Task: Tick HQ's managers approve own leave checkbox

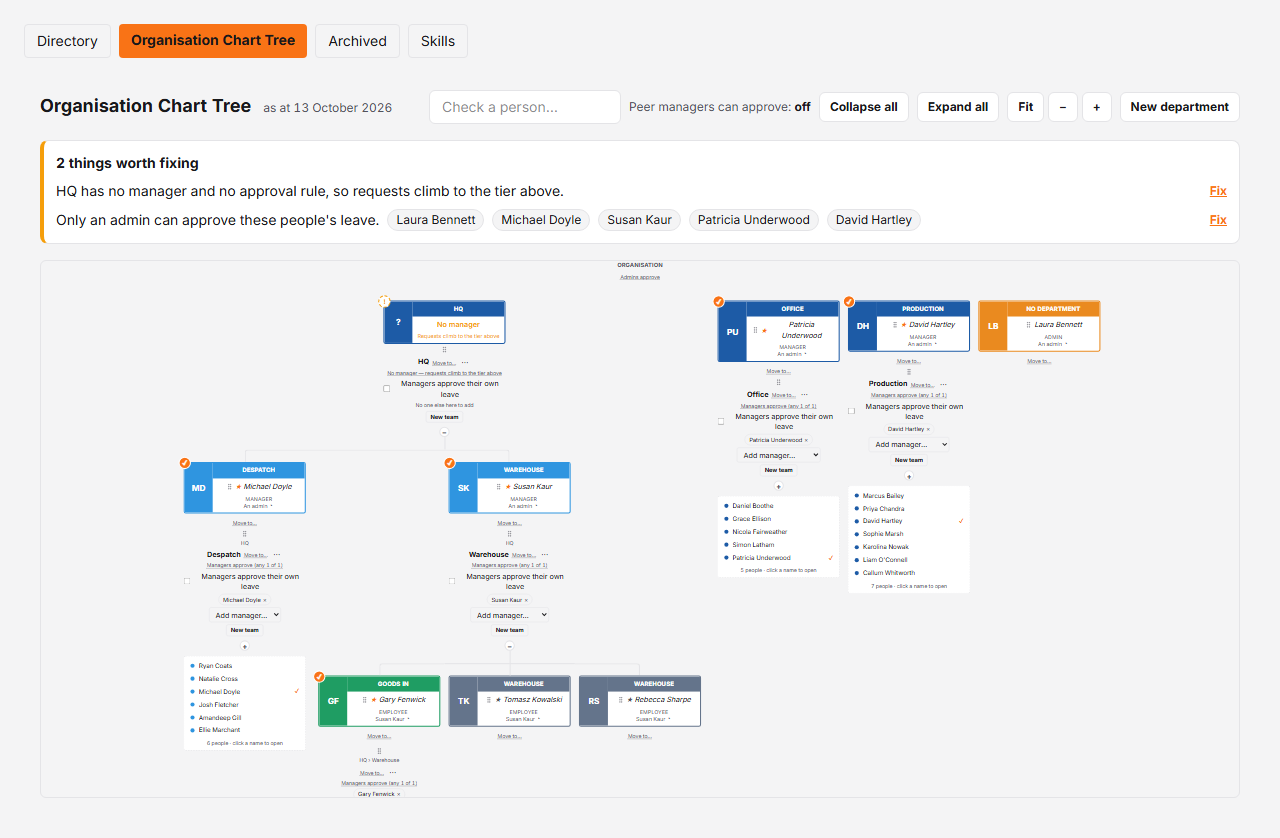Action: pos(387,389)
